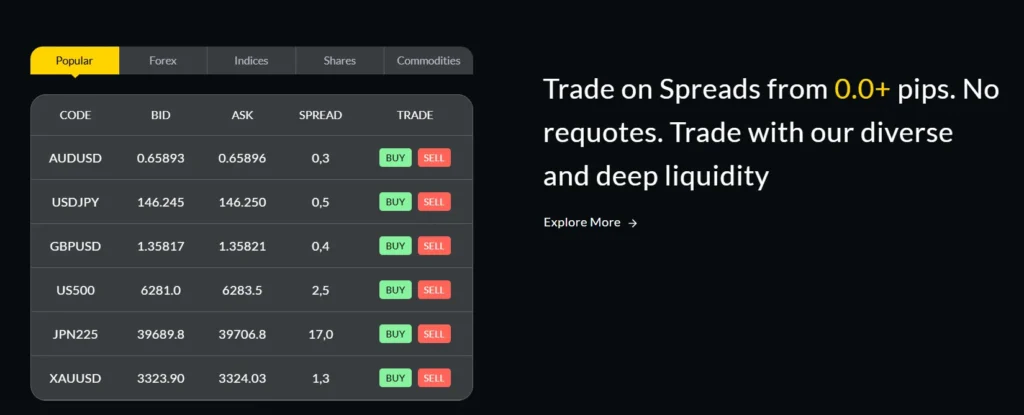Hit BUY for US500

[395, 290]
